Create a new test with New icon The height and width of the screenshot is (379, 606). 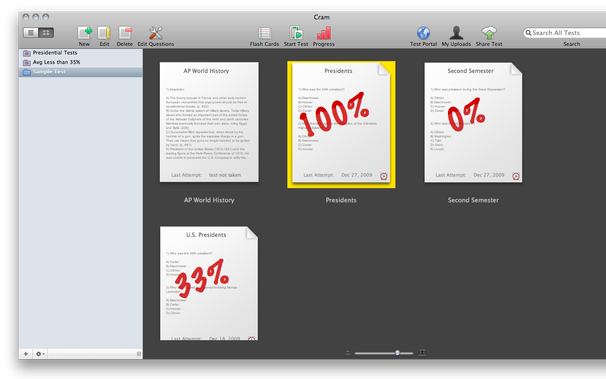click(x=84, y=33)
